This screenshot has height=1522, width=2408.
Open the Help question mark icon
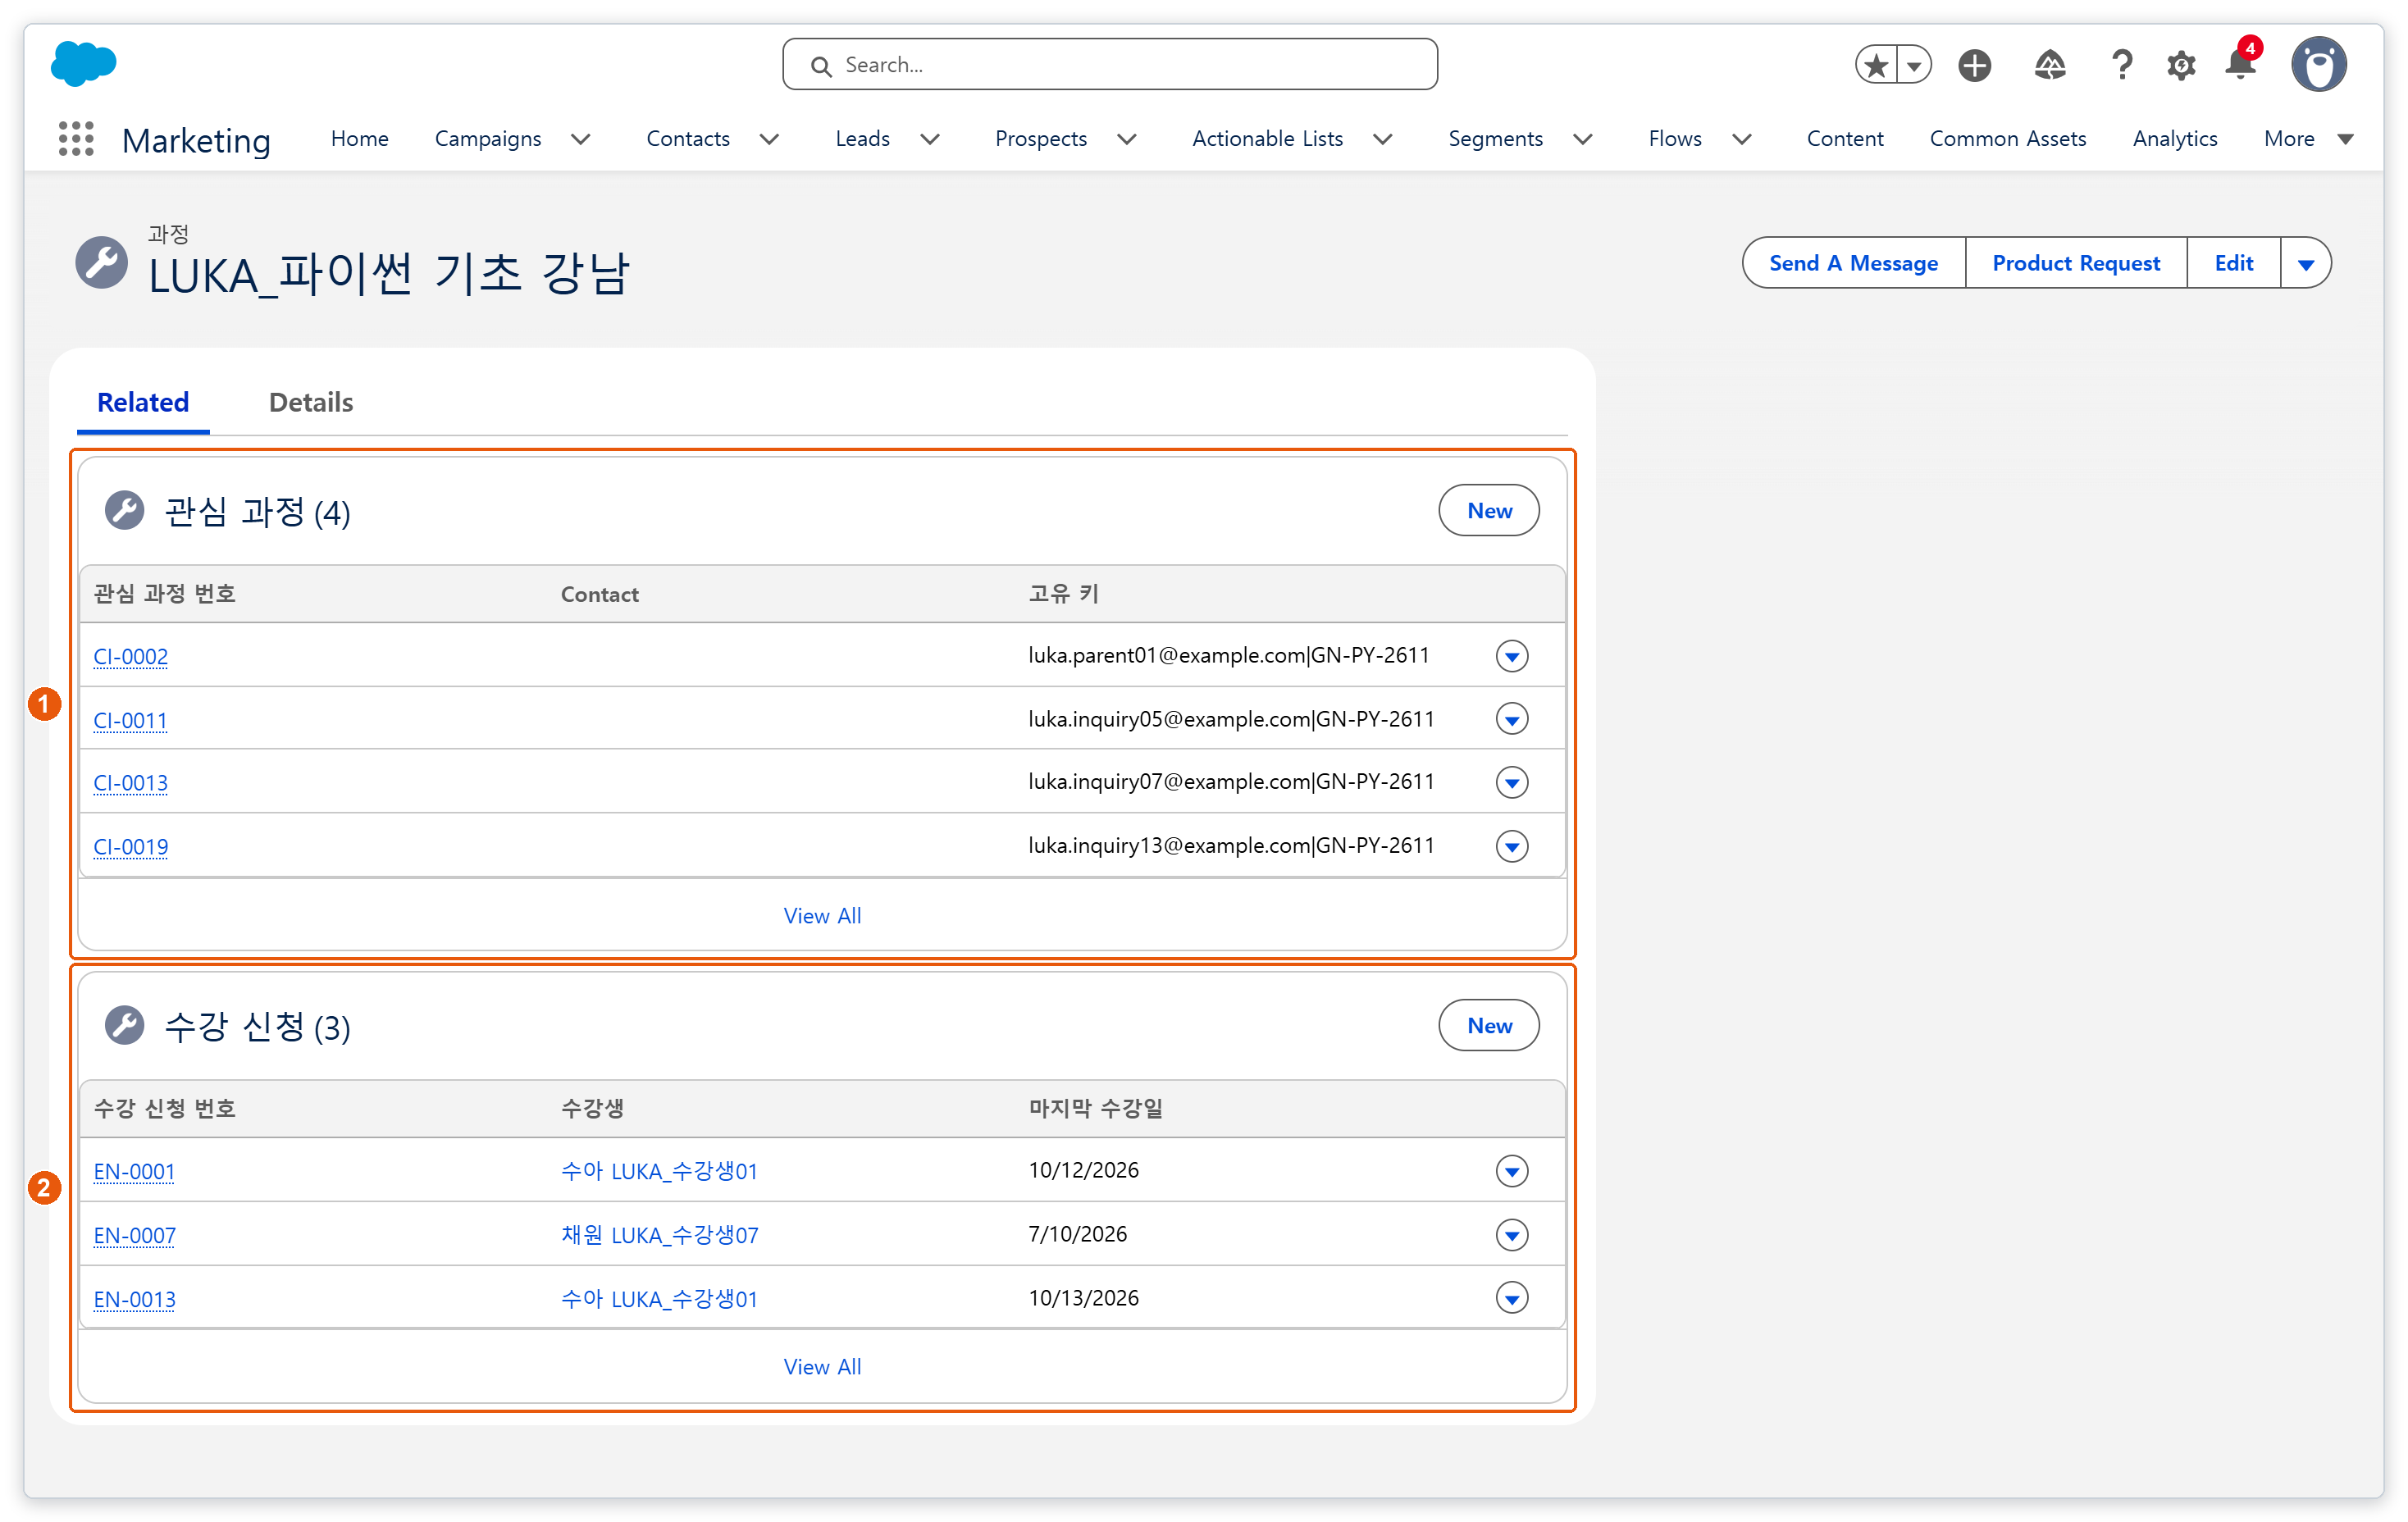click(x=2121, y=66)
